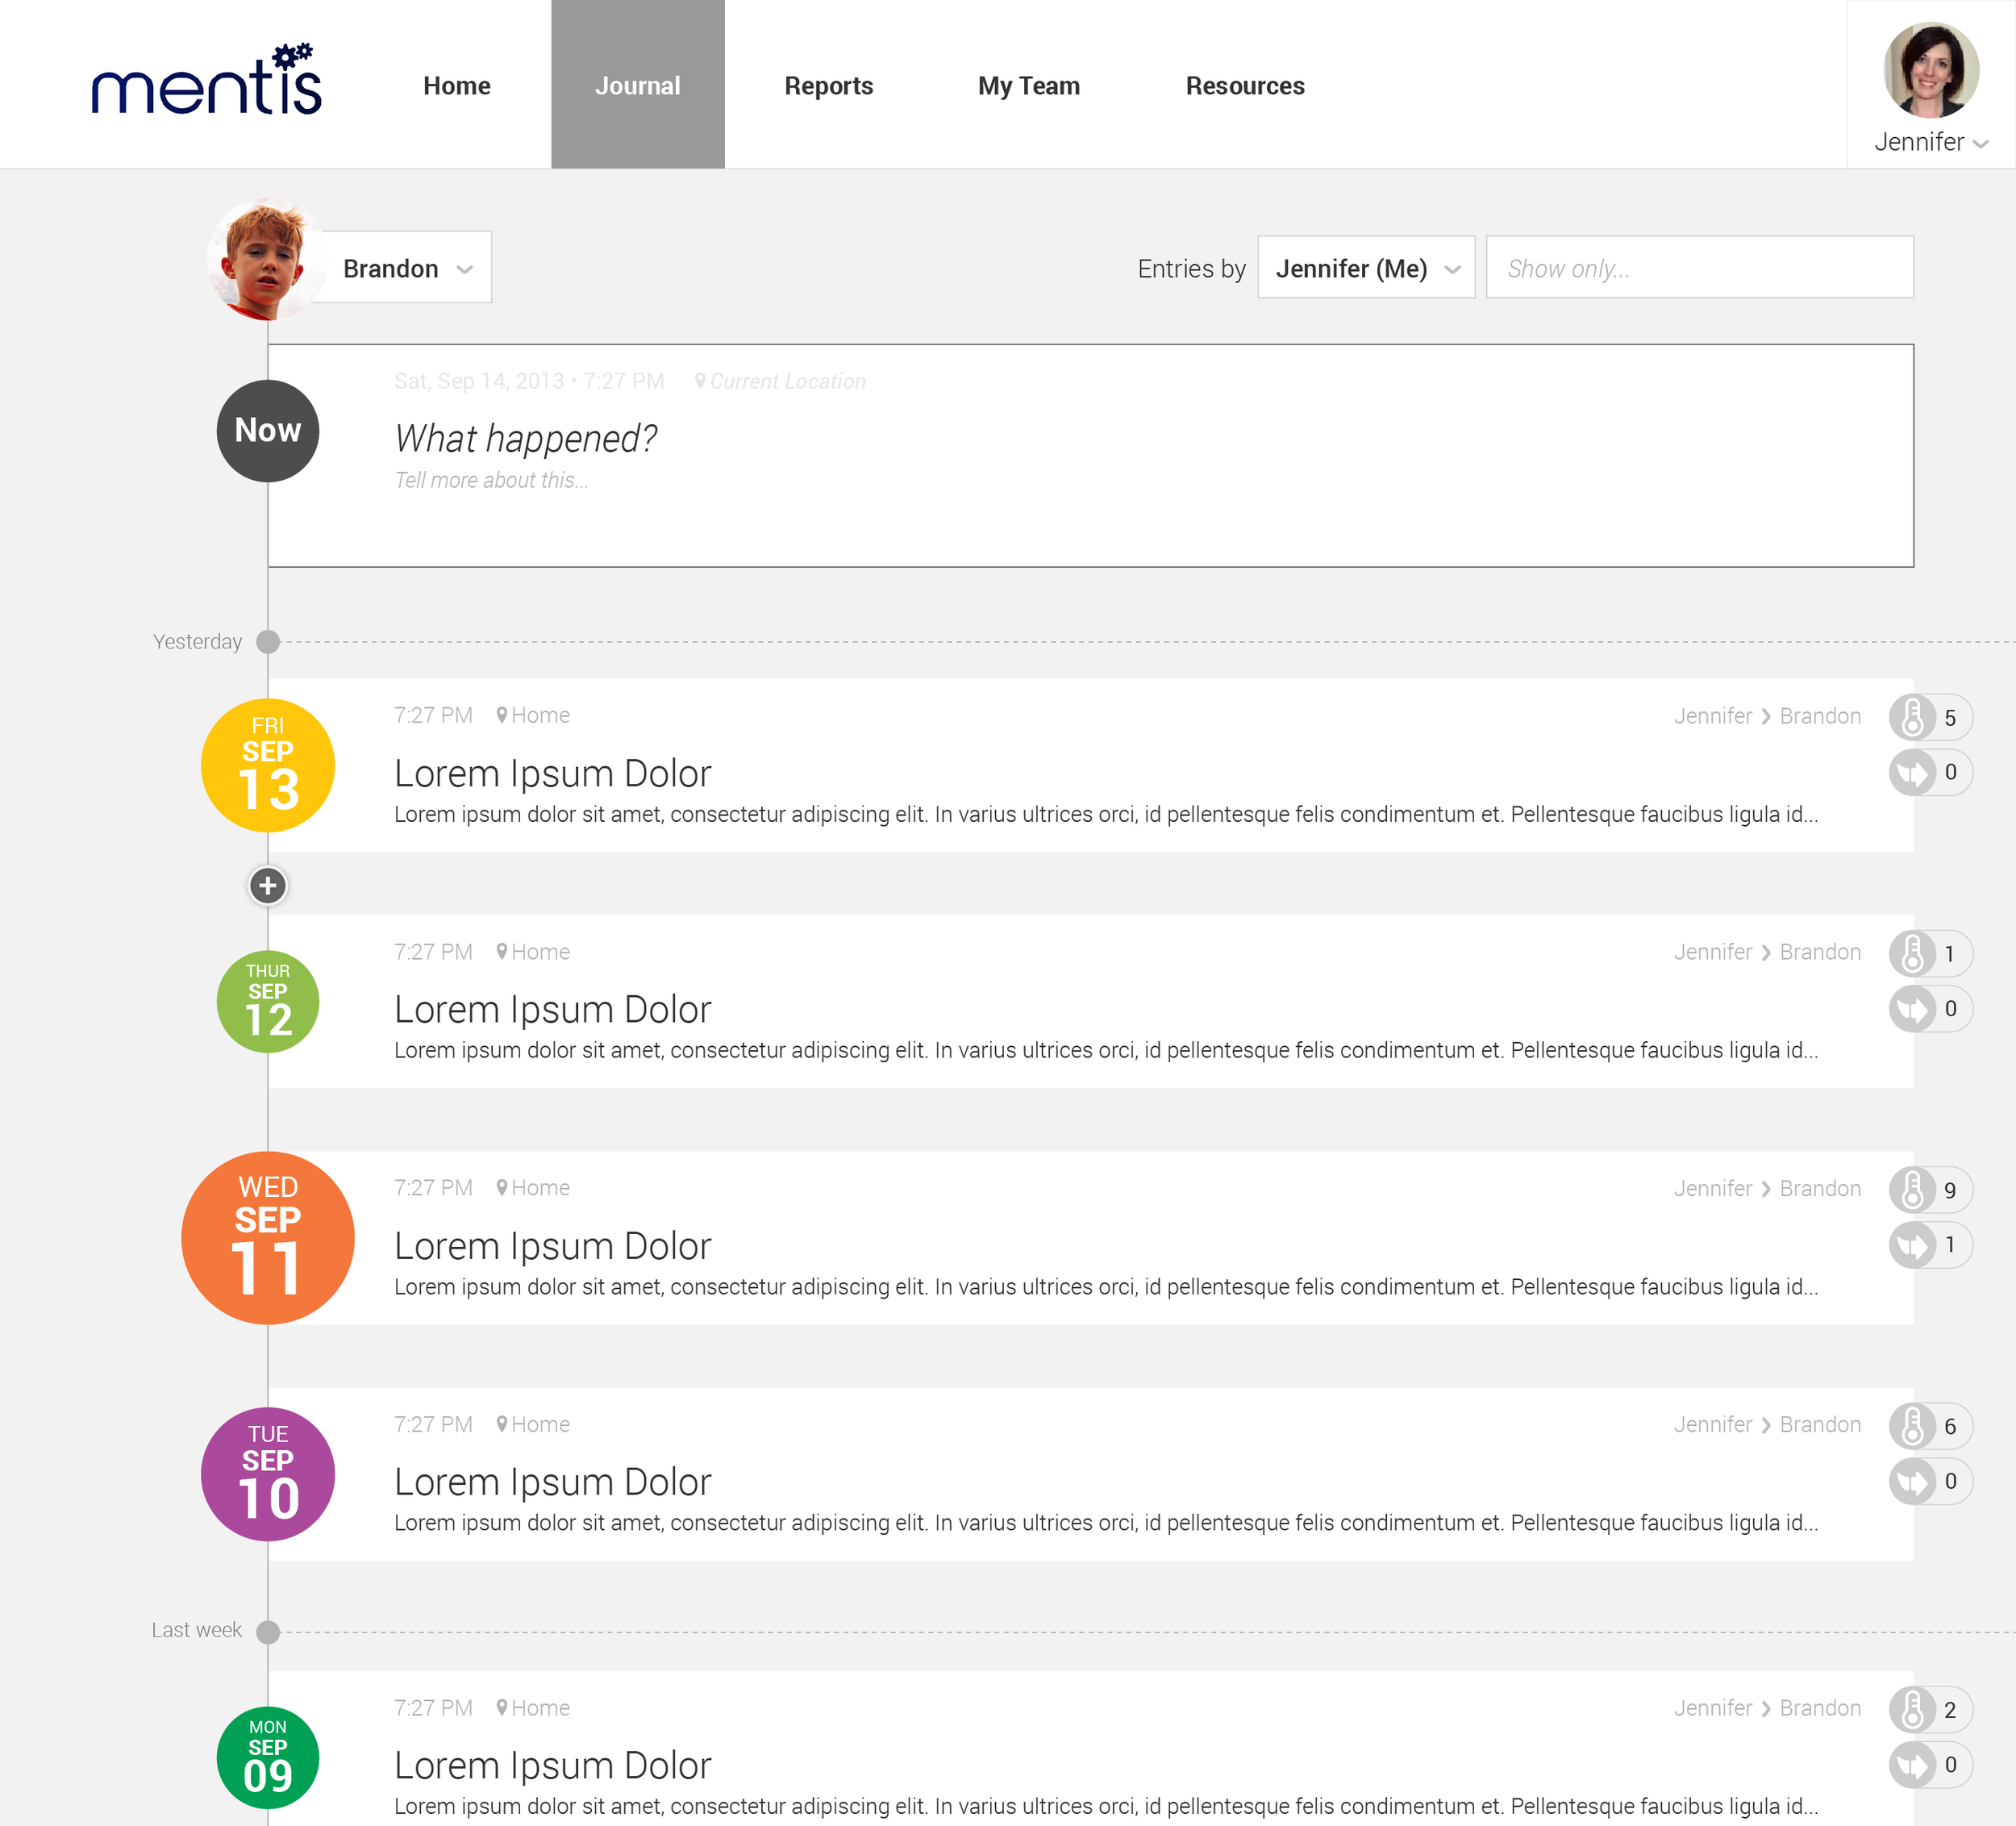
Task: Click the Yesterday timeline divider dot
Action: 267,641
